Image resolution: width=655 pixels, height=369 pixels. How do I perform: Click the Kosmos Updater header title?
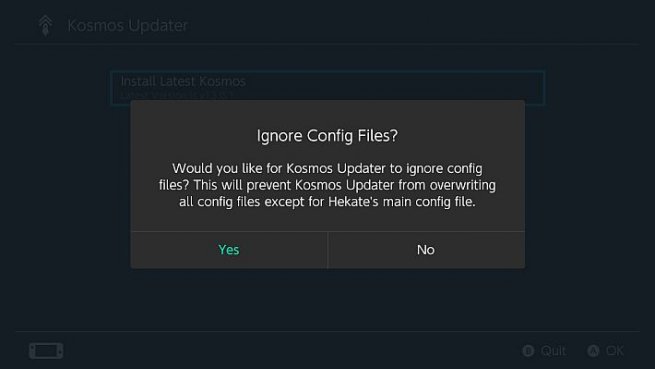point(128,25)
